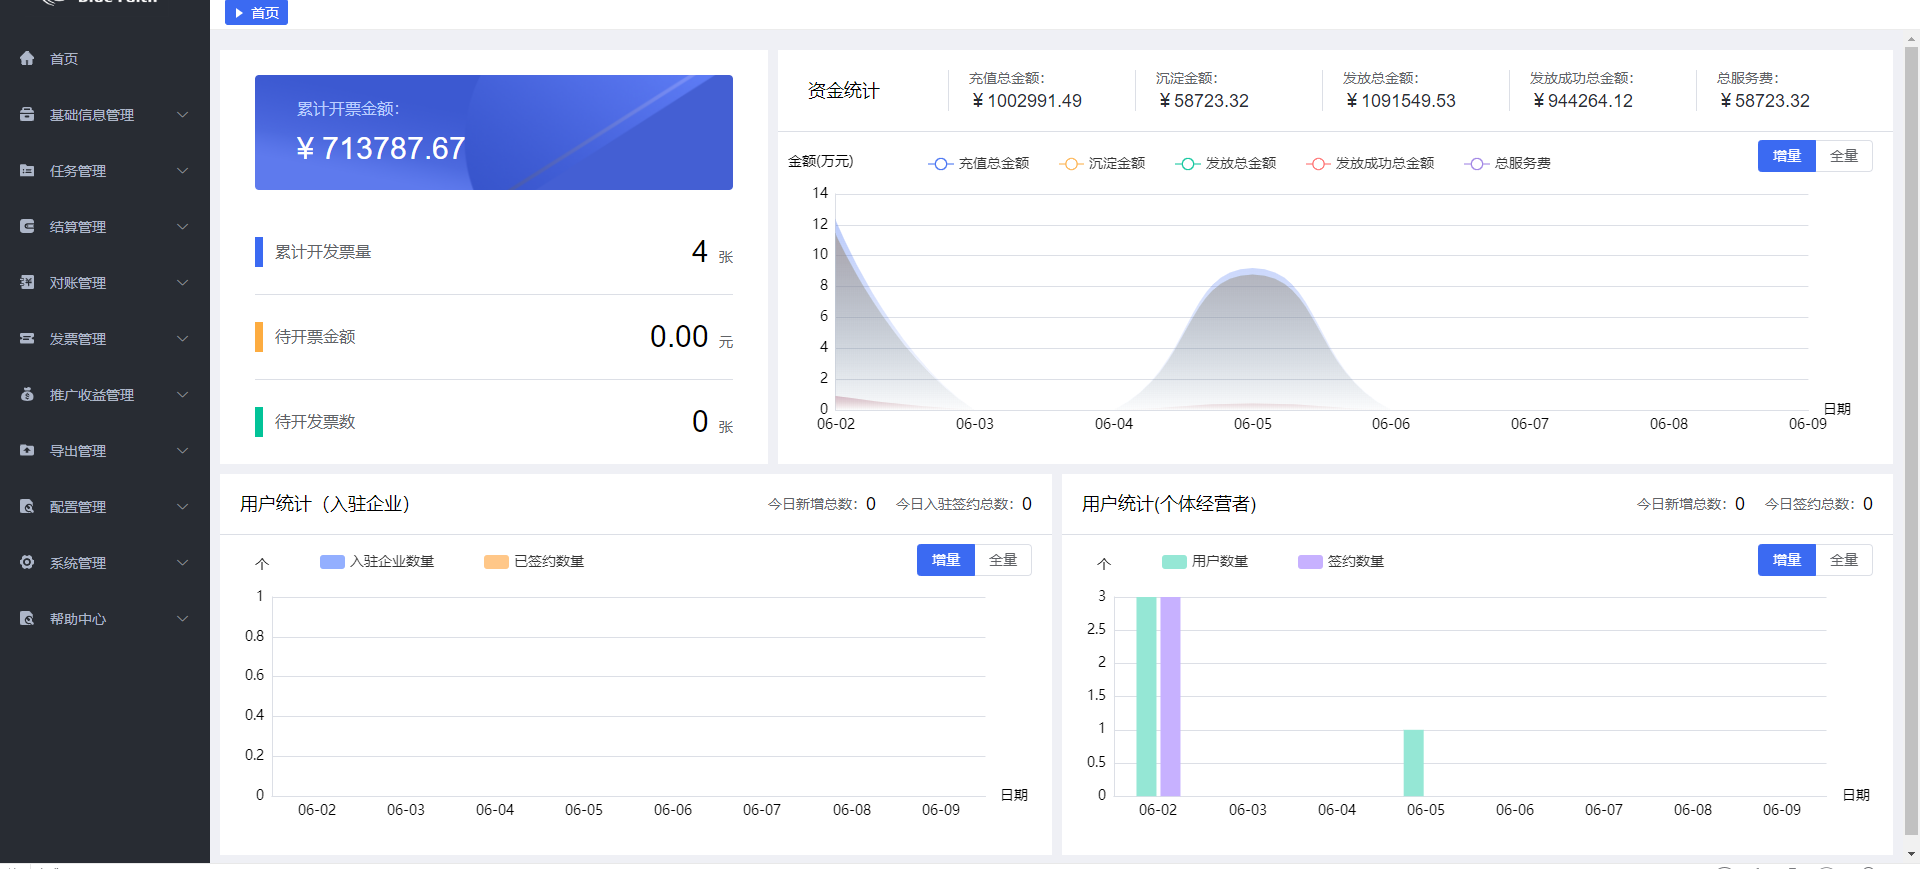Image resolution: width=1920 pixels, height=869 pixels.
Task: Expand the 基础信息管理 chevron
Action: (183, 114)
